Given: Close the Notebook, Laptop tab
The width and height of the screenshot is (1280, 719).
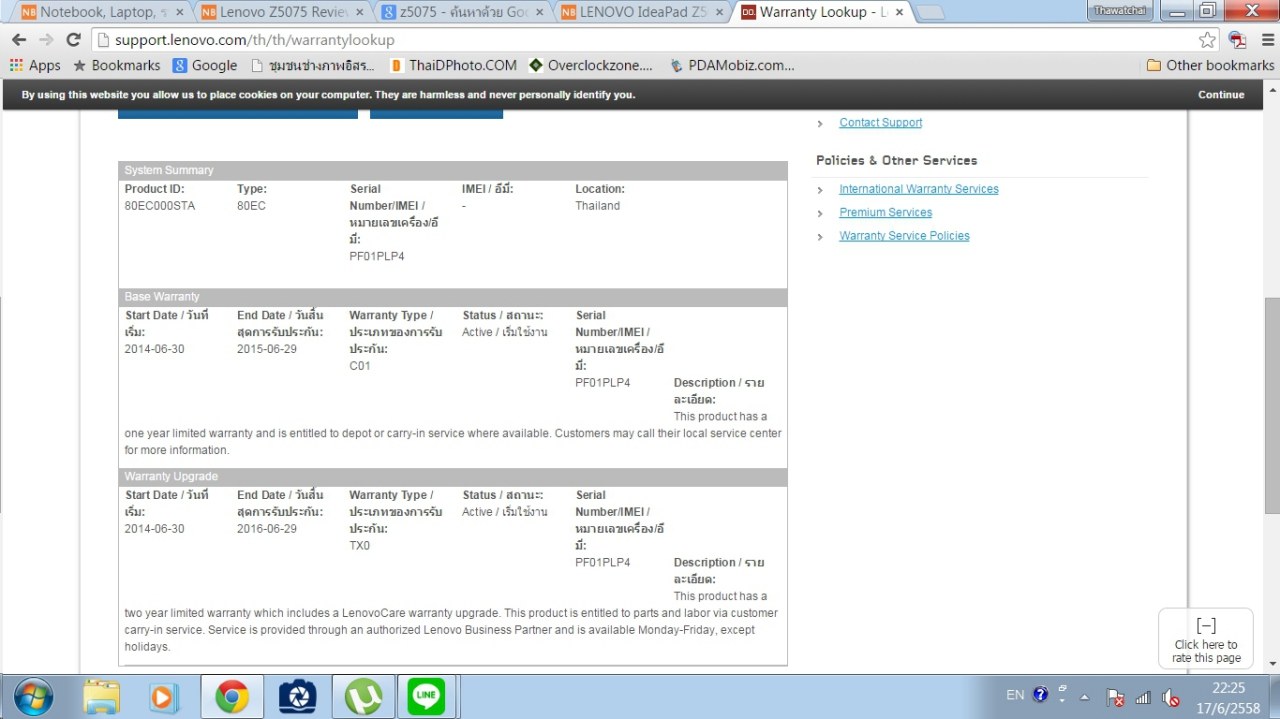Looking at the screenshot, I should (x=178, y=13).
